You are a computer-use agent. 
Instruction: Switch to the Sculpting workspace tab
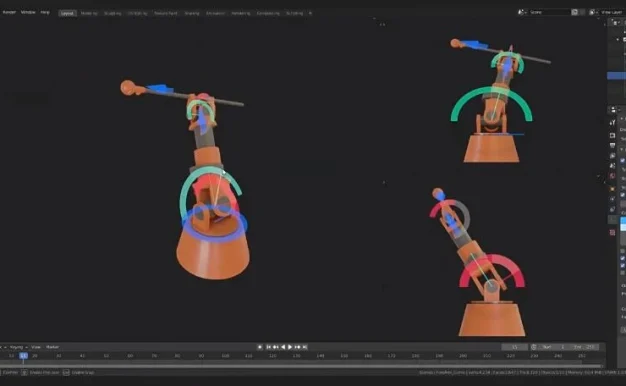[113, 13]
